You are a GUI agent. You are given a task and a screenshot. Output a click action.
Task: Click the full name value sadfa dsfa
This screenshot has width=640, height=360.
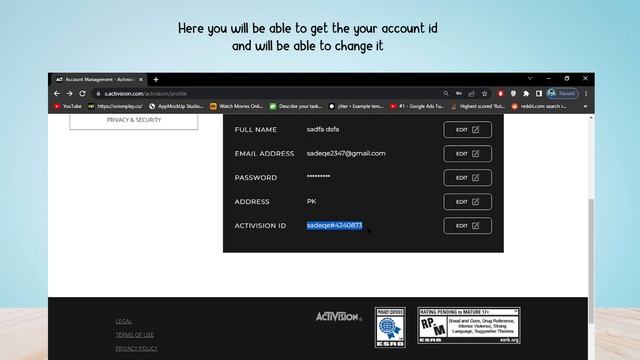323,129
